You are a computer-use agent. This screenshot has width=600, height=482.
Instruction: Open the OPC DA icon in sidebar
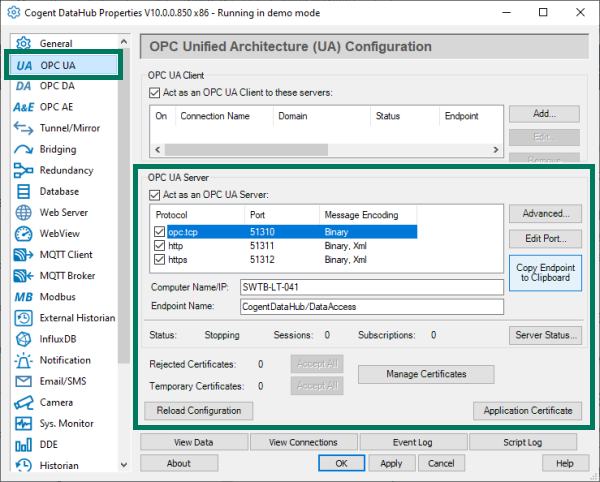pyautogui.click(x=23, y=86)
